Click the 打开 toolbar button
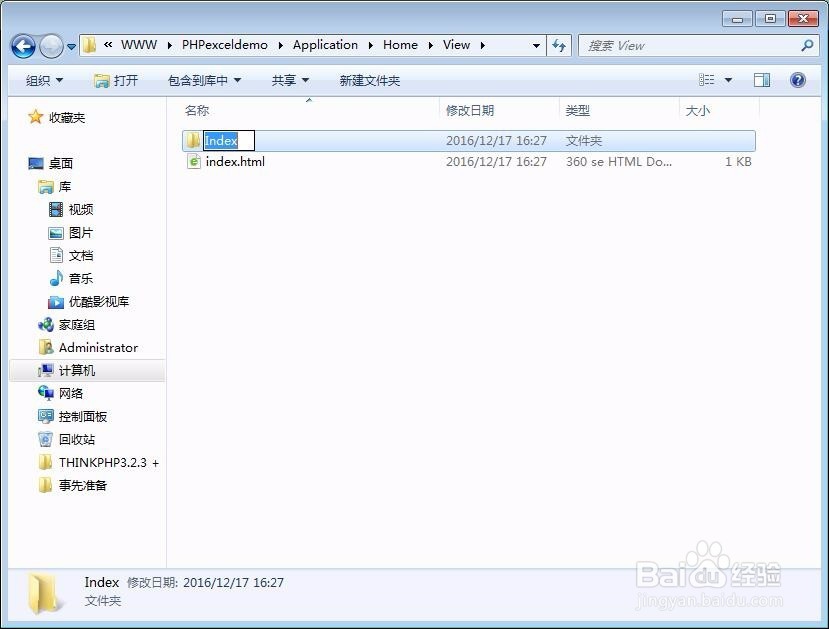The image size is (829, 629). point(120,80)
